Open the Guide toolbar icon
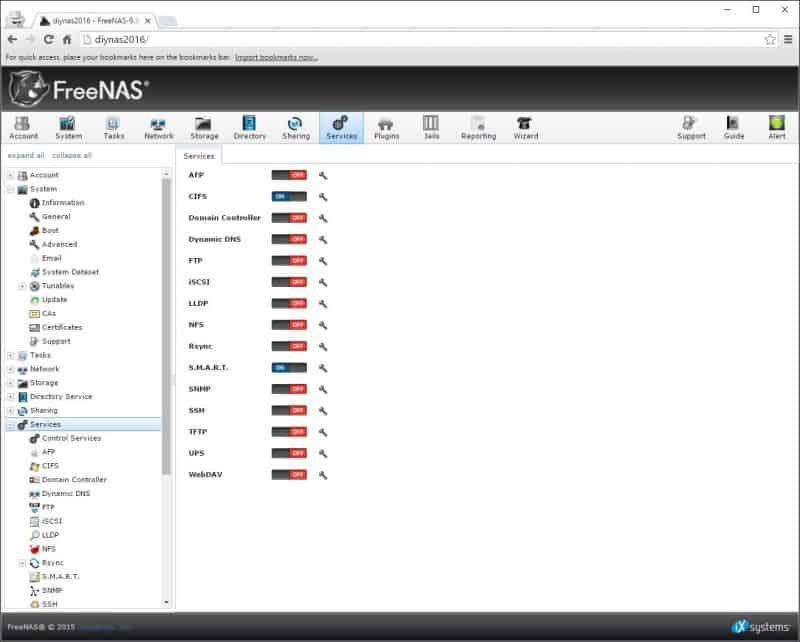The image size is (800, 642). [734, 128]
